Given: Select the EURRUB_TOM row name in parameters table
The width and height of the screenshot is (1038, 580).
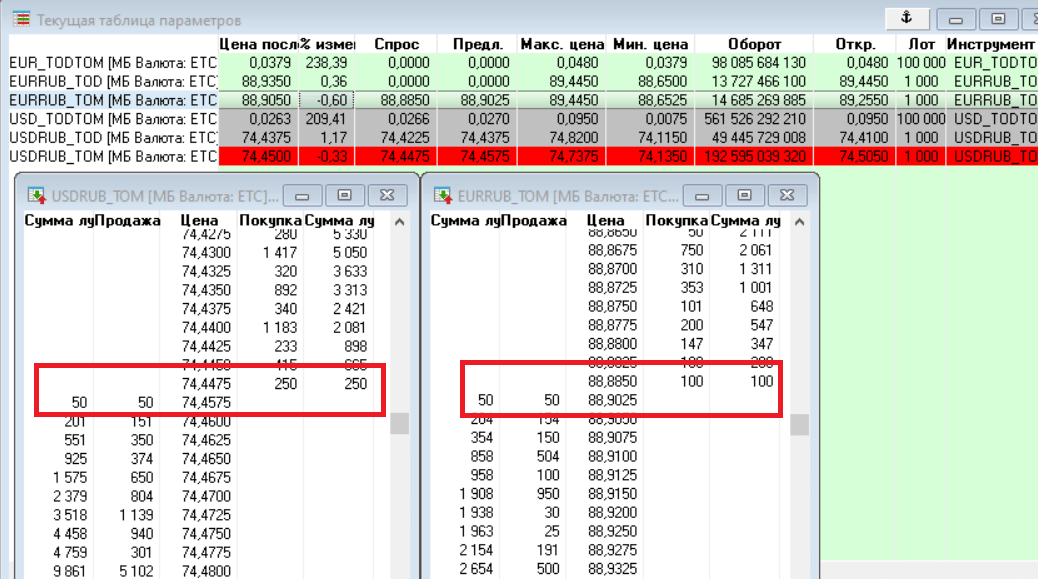Looking at the screenshot, I should click(113, 100).
